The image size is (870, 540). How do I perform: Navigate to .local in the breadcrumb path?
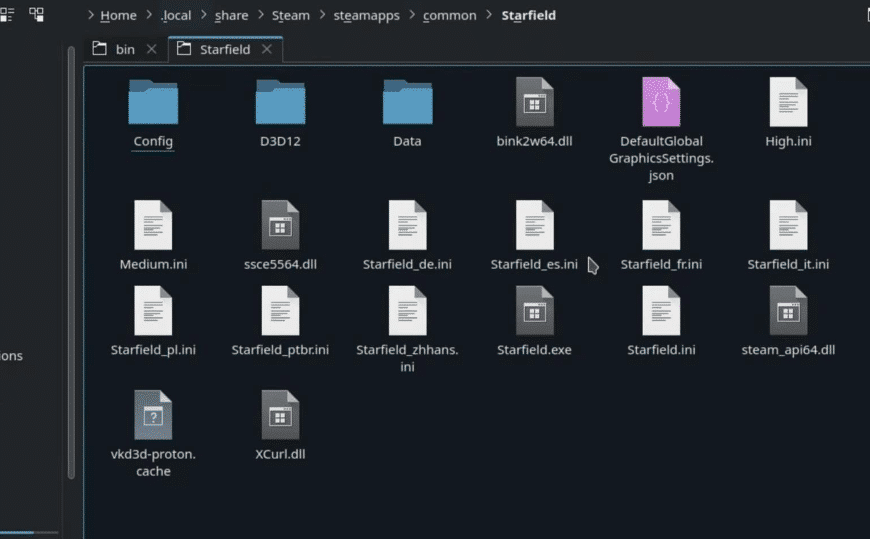pos(176,16)
